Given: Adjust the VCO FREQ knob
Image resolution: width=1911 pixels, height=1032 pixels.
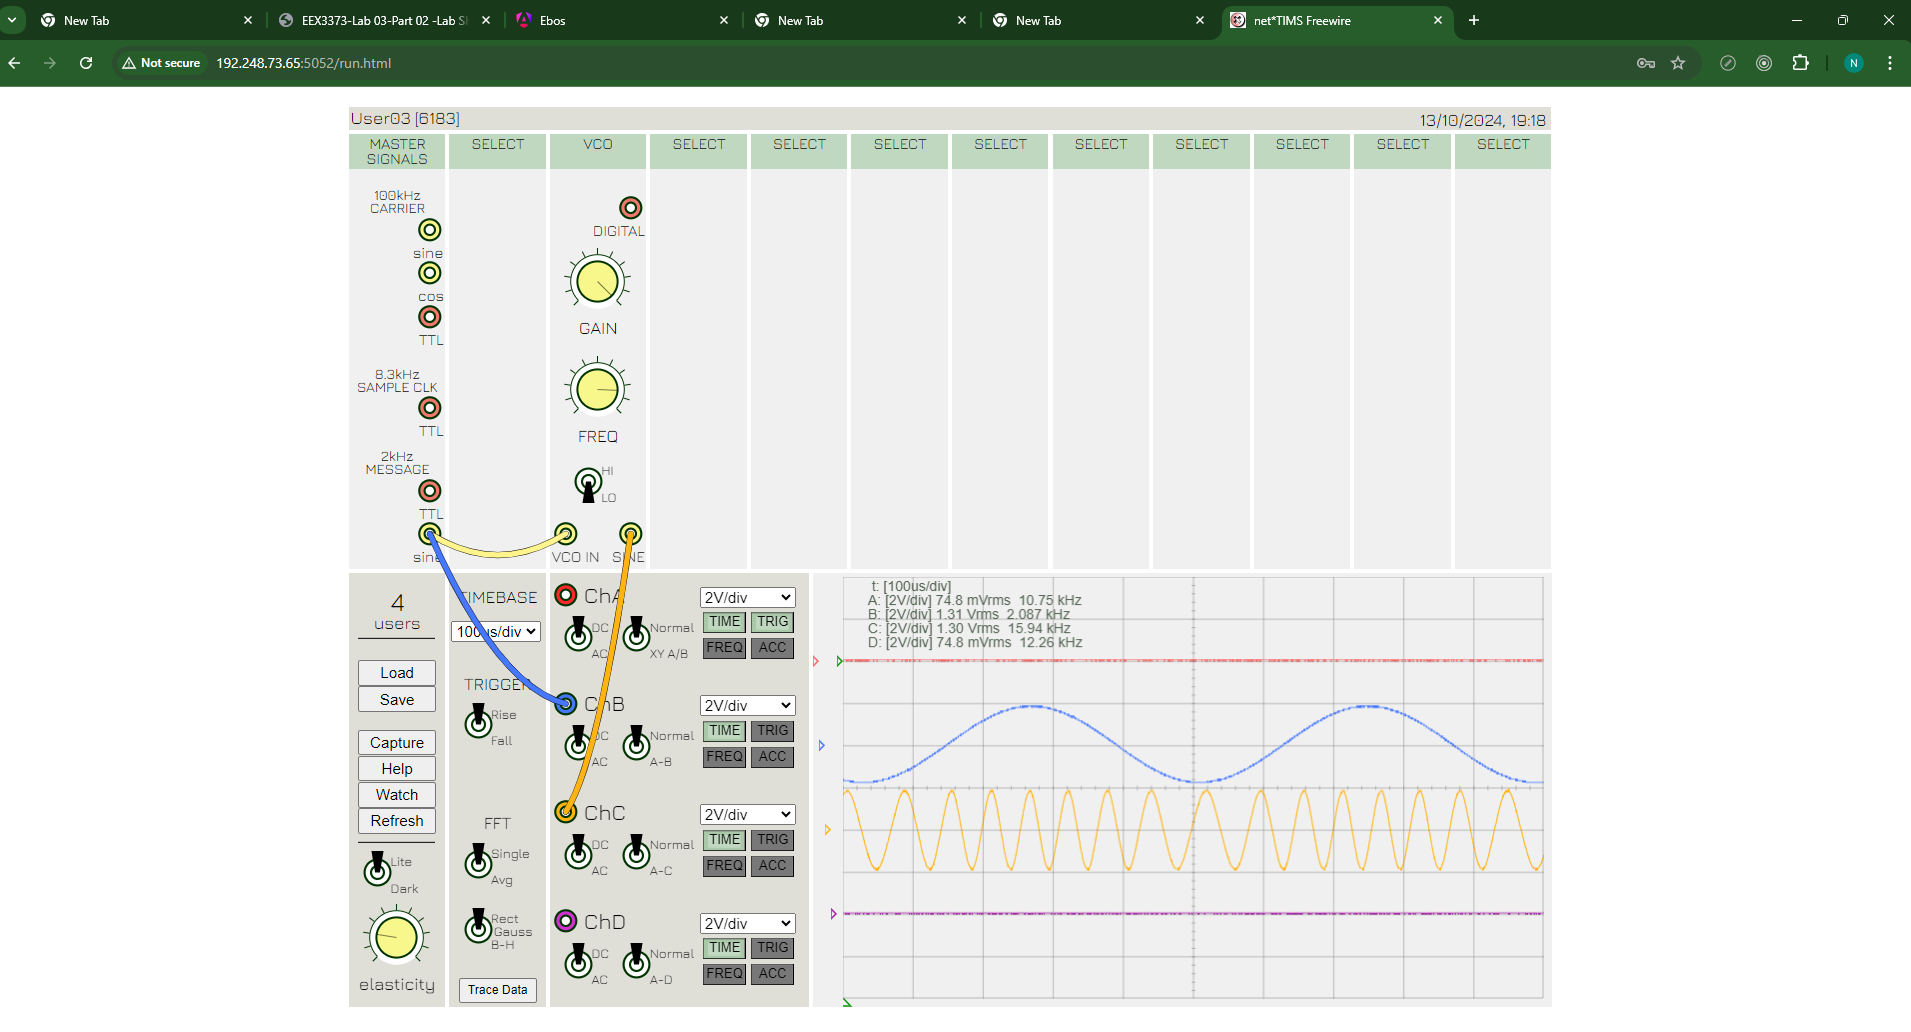Looking at the screenshot, I should [x=598, y=389].
